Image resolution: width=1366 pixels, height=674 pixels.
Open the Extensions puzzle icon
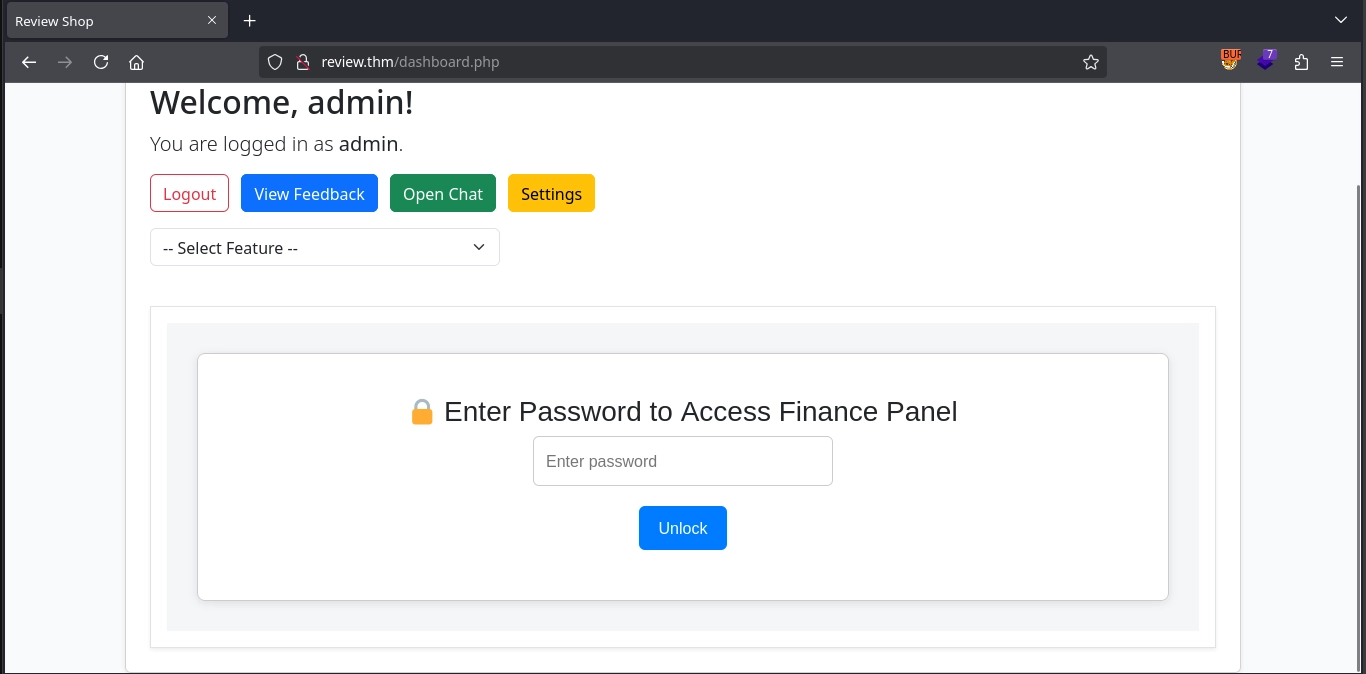coord(1301,62)
